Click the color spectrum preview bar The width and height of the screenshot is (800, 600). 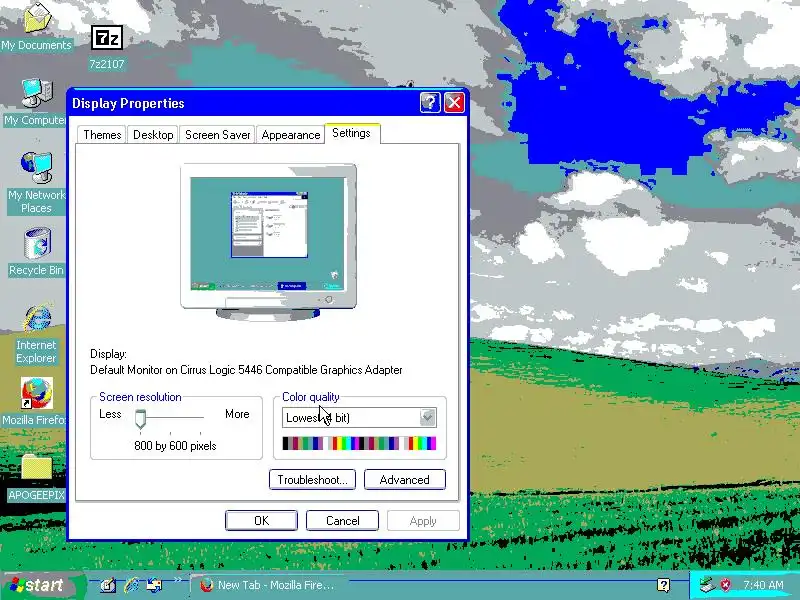tap(359, 443)
